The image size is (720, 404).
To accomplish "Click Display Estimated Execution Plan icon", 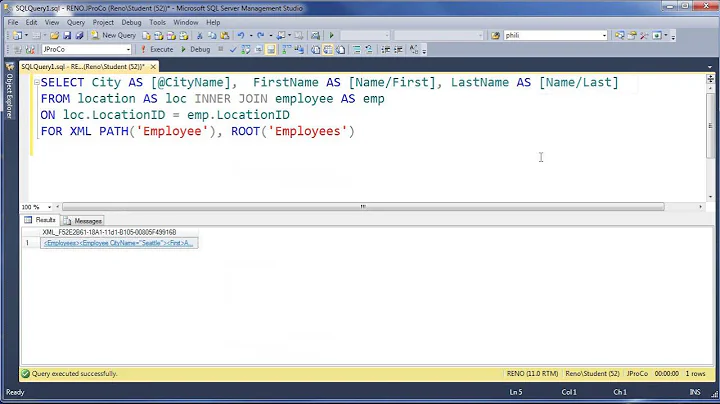I will [x=246, y=50].
